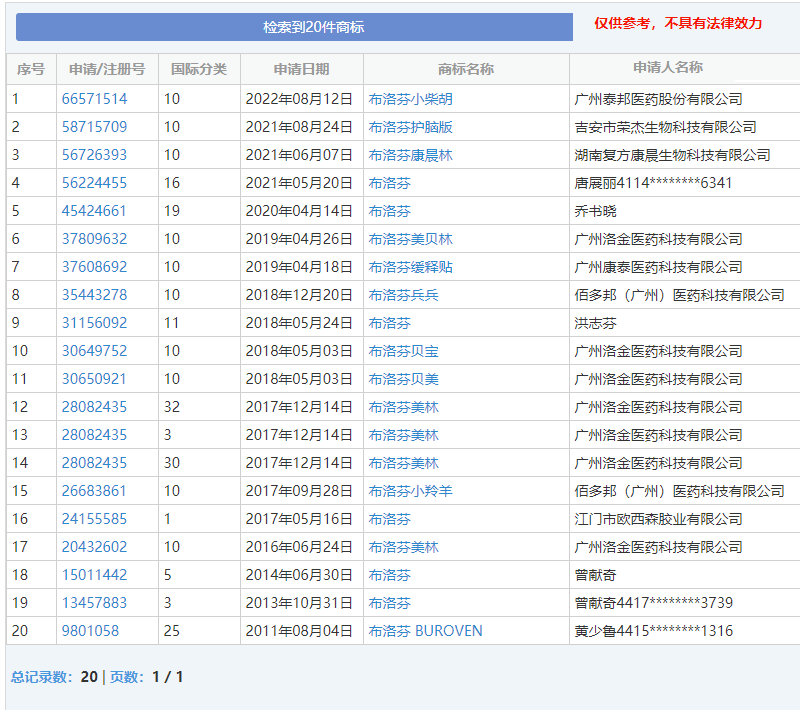Image resolution: width=800 pixels, height=710 pixels.
Task: View trademark record 31156092
Action: [x=94, y=323]
